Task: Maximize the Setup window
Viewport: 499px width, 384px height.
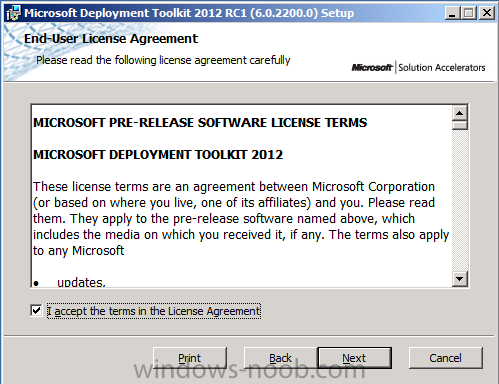Action: point(469,13)
